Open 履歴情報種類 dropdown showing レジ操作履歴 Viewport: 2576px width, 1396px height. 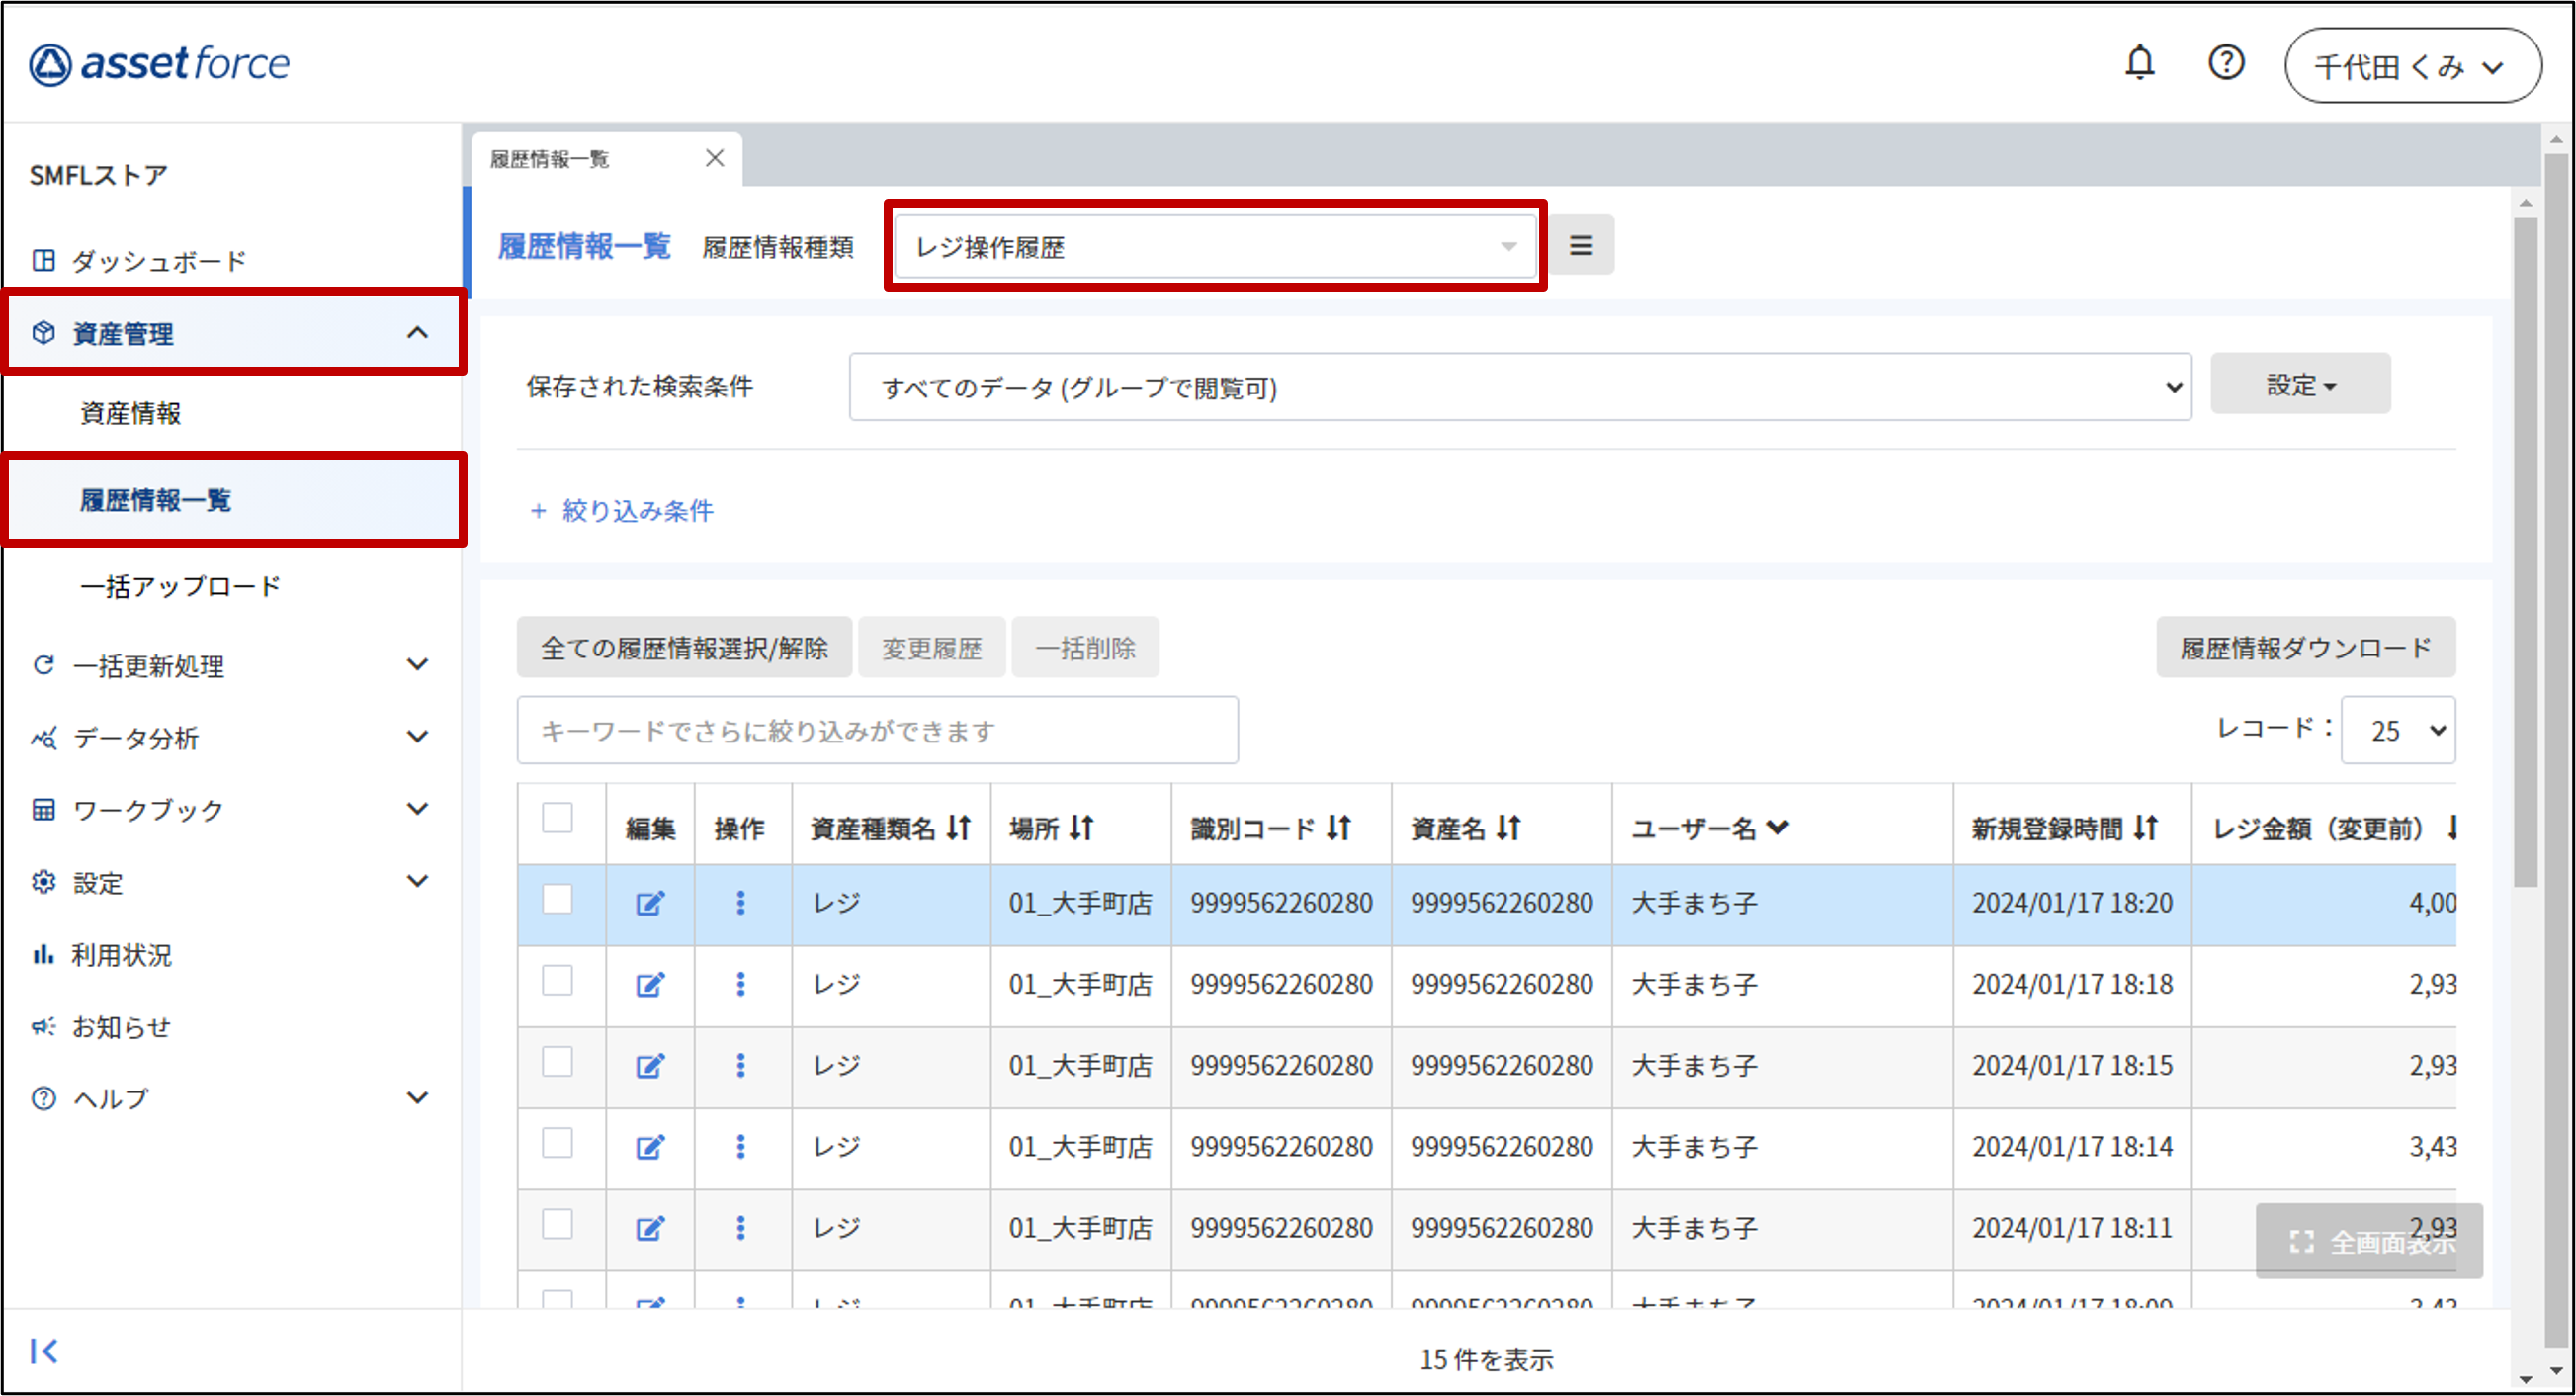coord(1214,247)
